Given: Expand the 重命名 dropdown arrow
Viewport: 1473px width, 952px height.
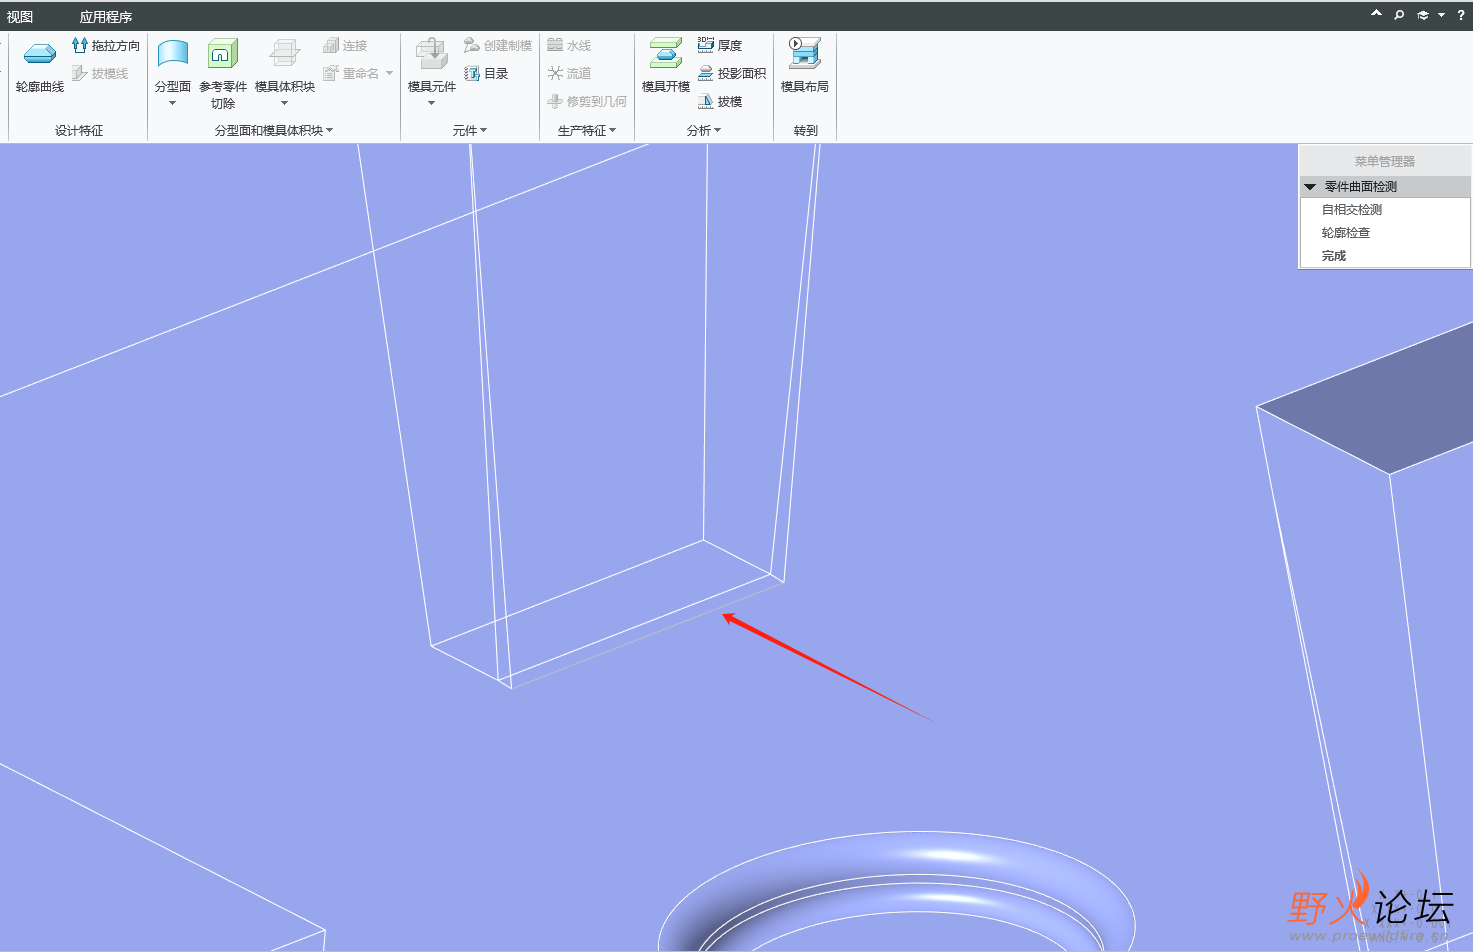Looking at the screenshot, I should (x=389, y=73).
